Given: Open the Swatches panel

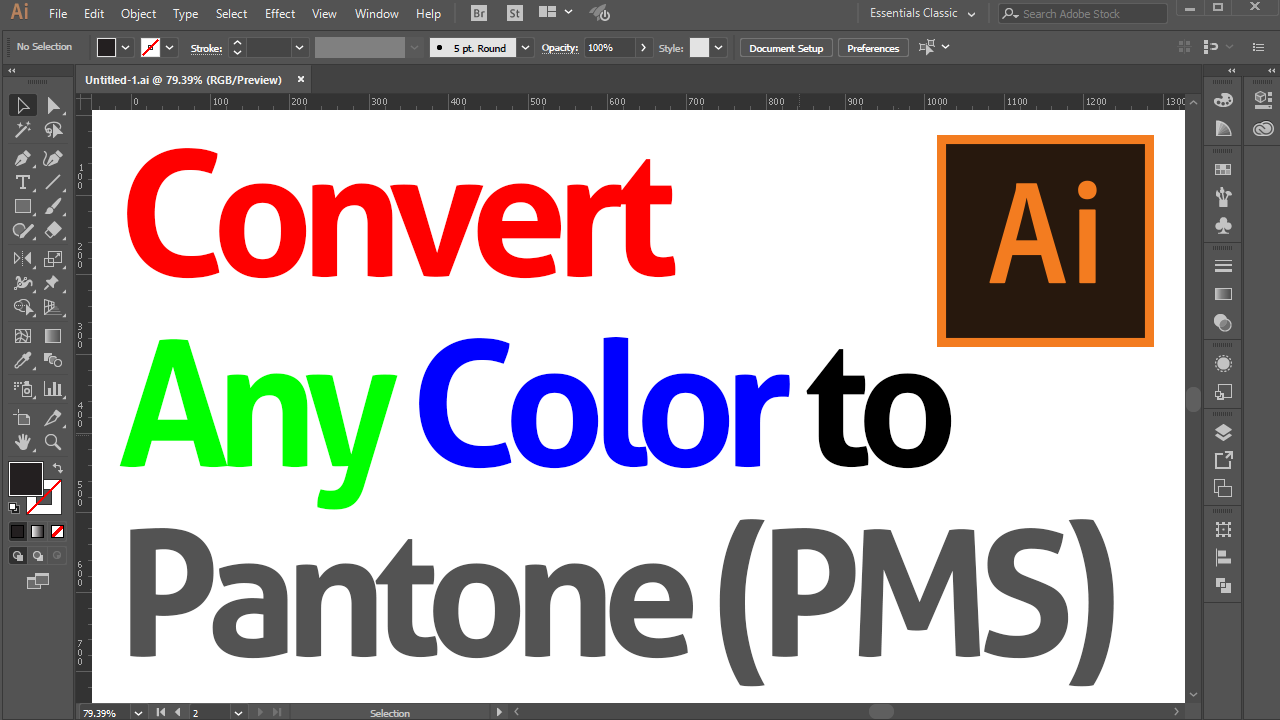Looking at the screenshot, I should [1222, 168].
